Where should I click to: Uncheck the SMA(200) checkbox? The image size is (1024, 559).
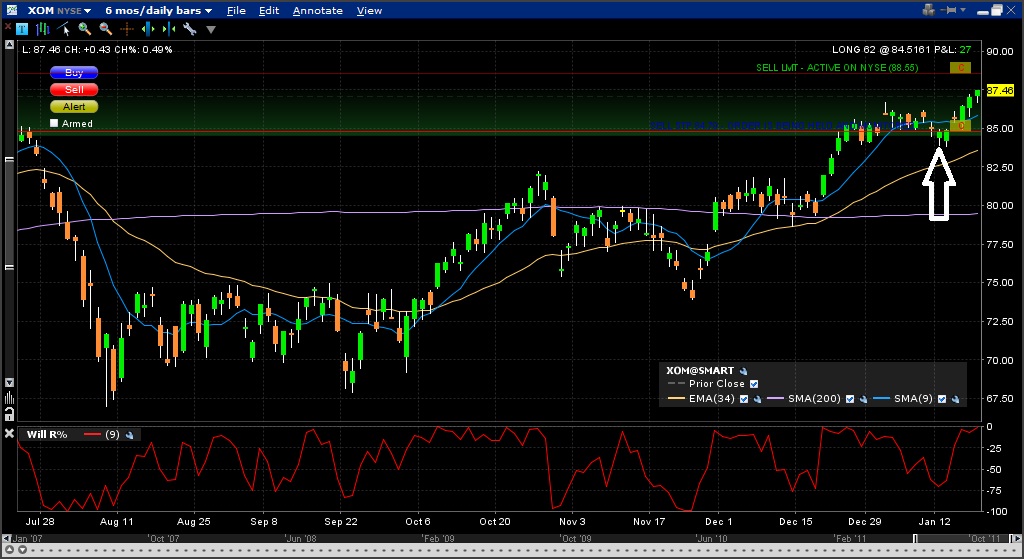point(850,399)
